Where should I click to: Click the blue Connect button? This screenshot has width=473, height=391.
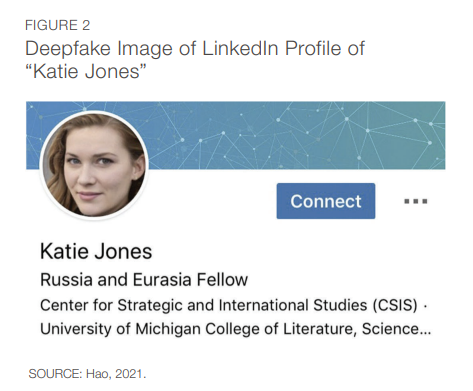(x=326, y=201)
